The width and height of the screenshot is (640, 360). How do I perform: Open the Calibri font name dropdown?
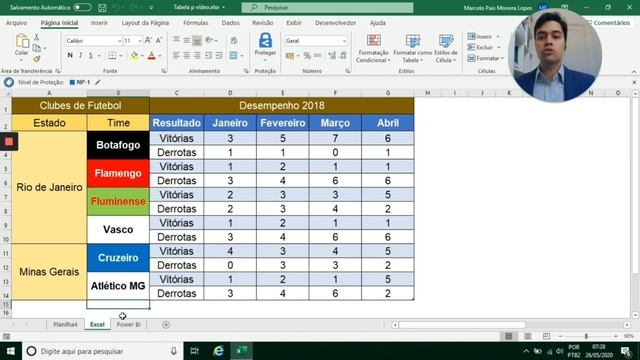[x=119, y=41]
